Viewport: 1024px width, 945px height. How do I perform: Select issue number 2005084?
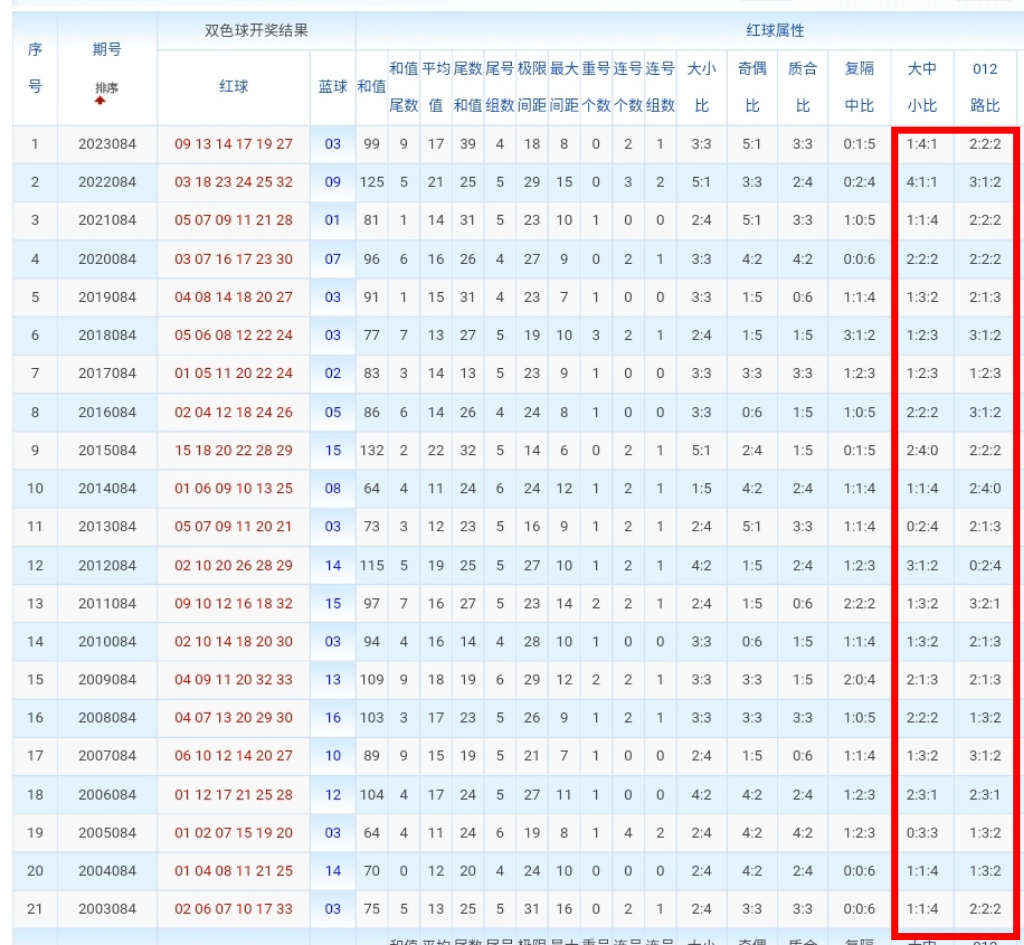[x=107, y=833]
